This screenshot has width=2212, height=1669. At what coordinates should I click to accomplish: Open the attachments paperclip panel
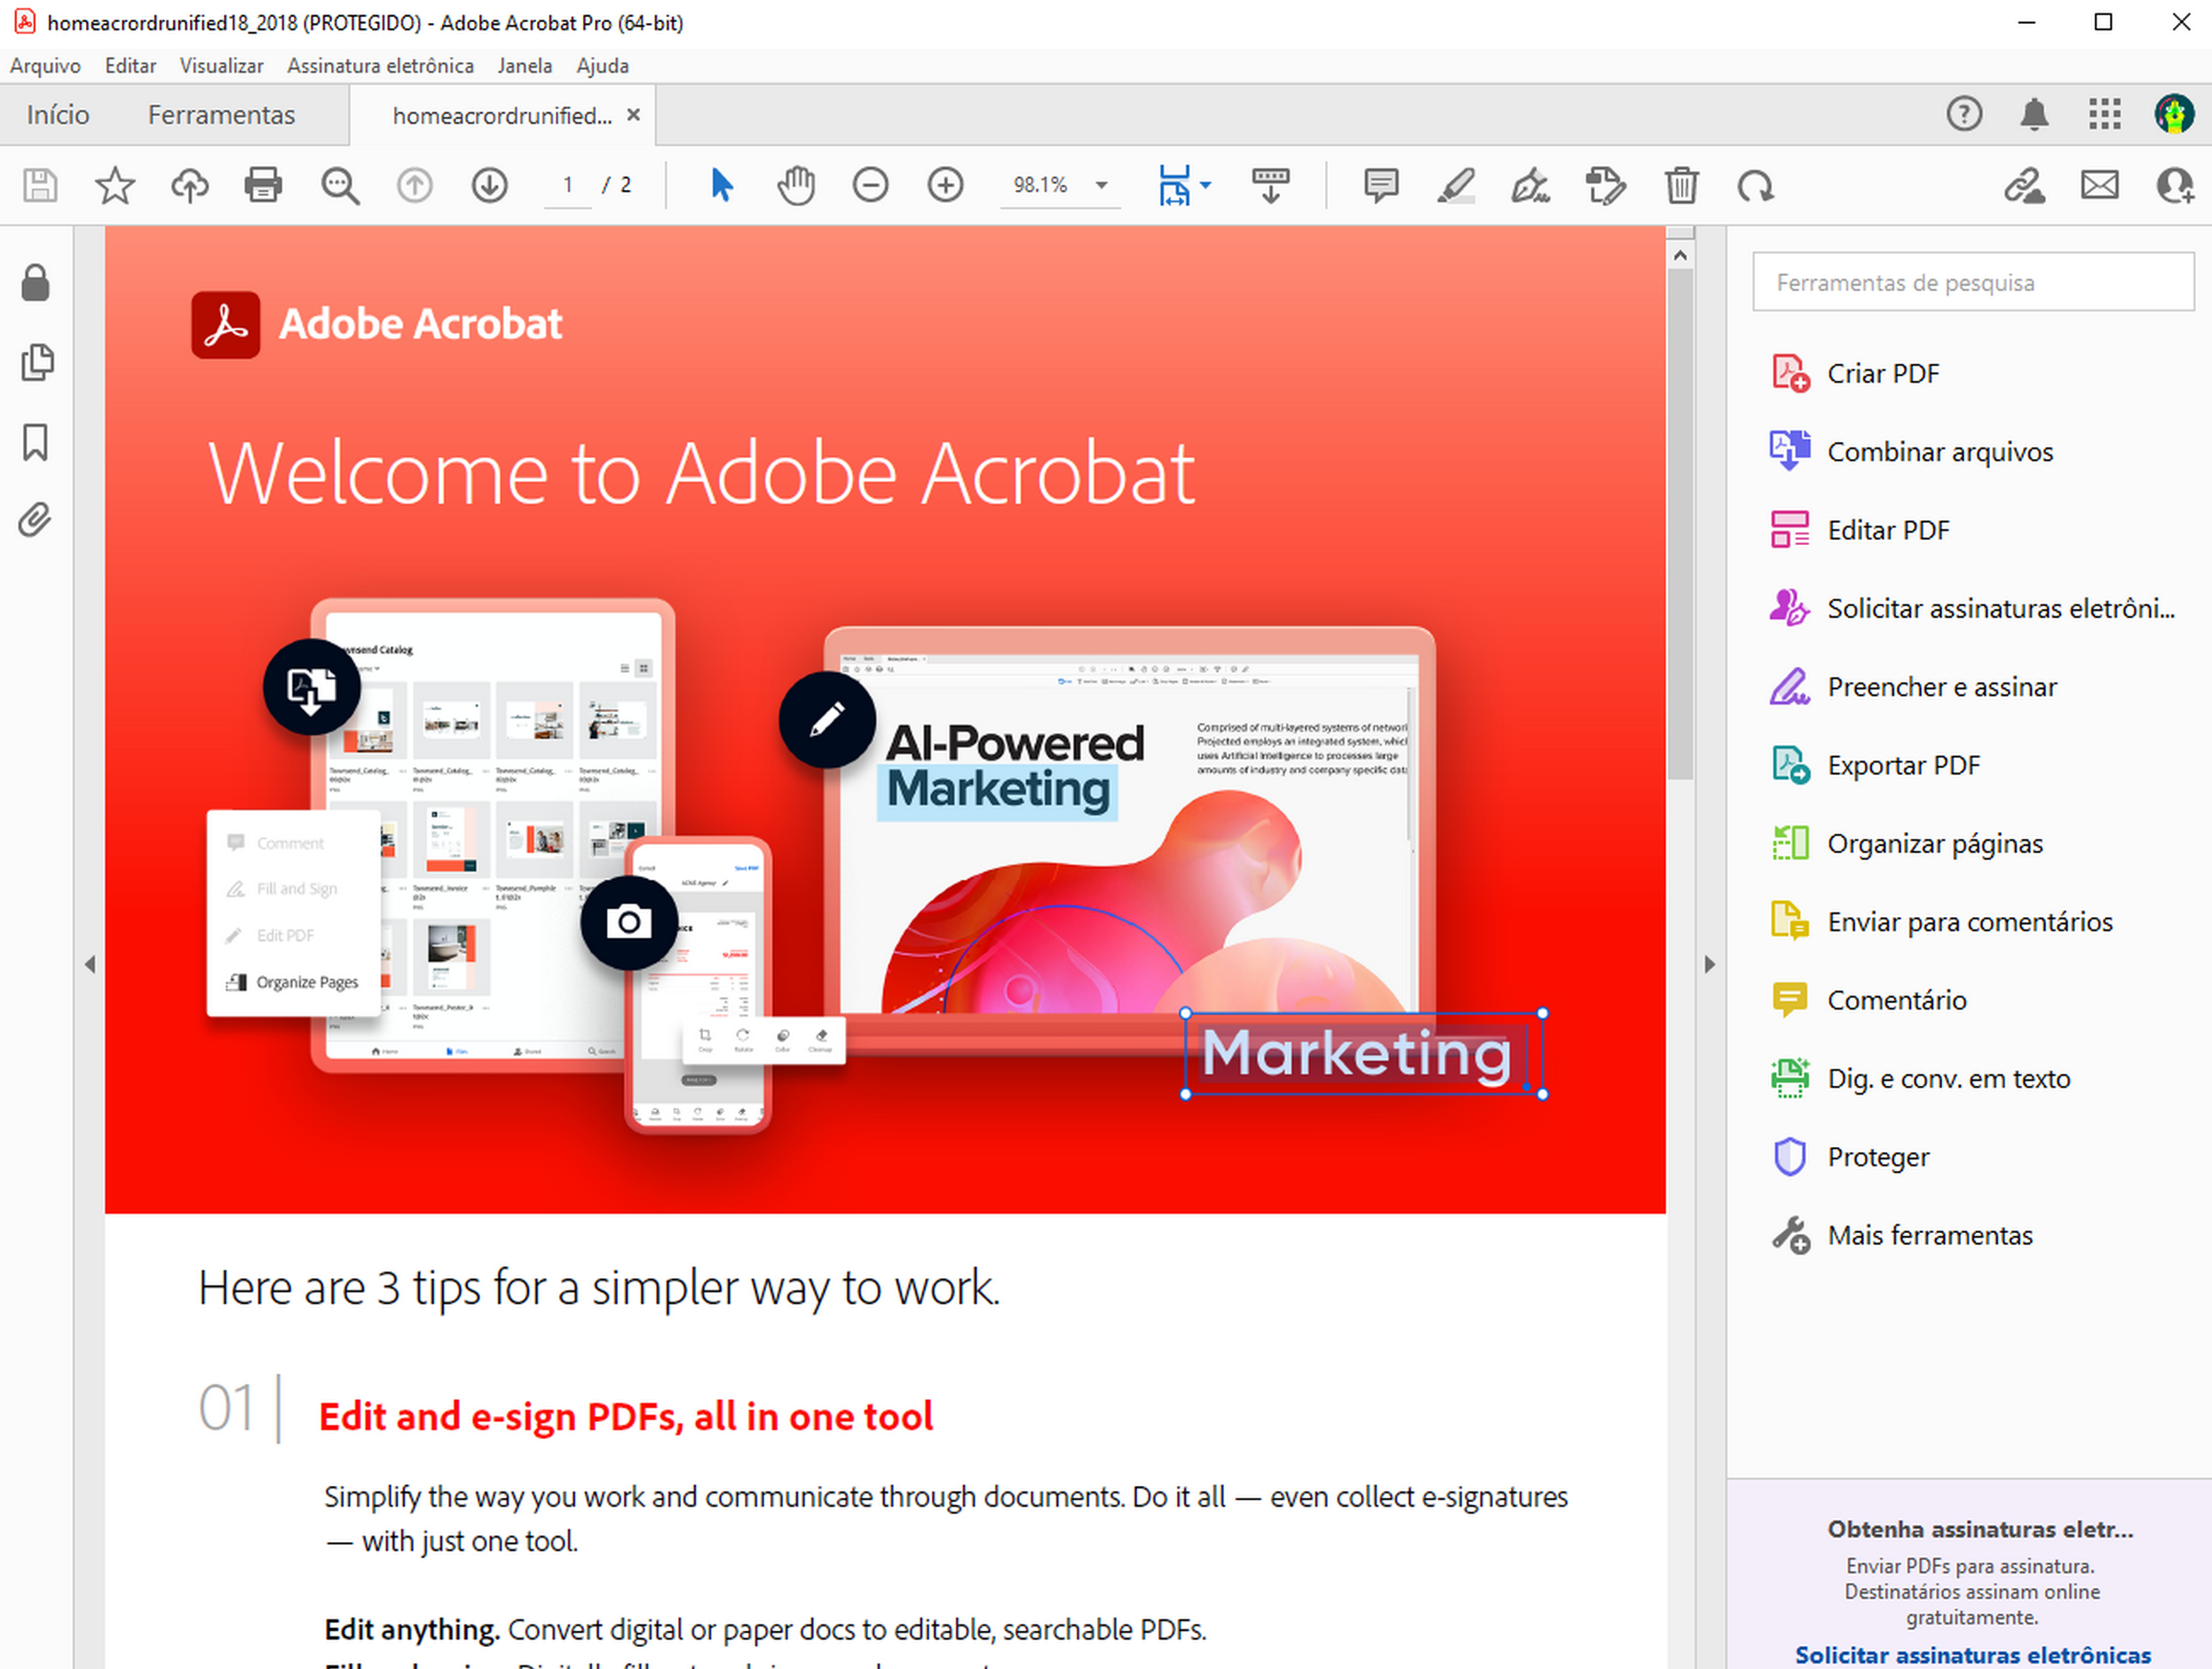[36, 520]
